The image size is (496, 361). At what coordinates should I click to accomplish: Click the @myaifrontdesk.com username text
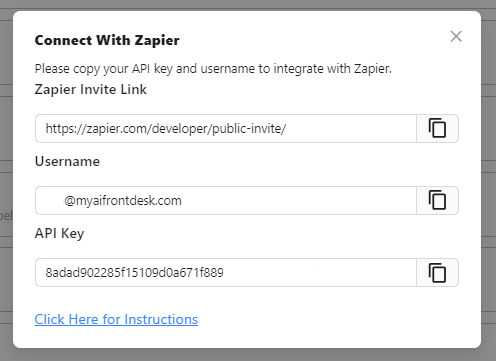click(123, 201)
